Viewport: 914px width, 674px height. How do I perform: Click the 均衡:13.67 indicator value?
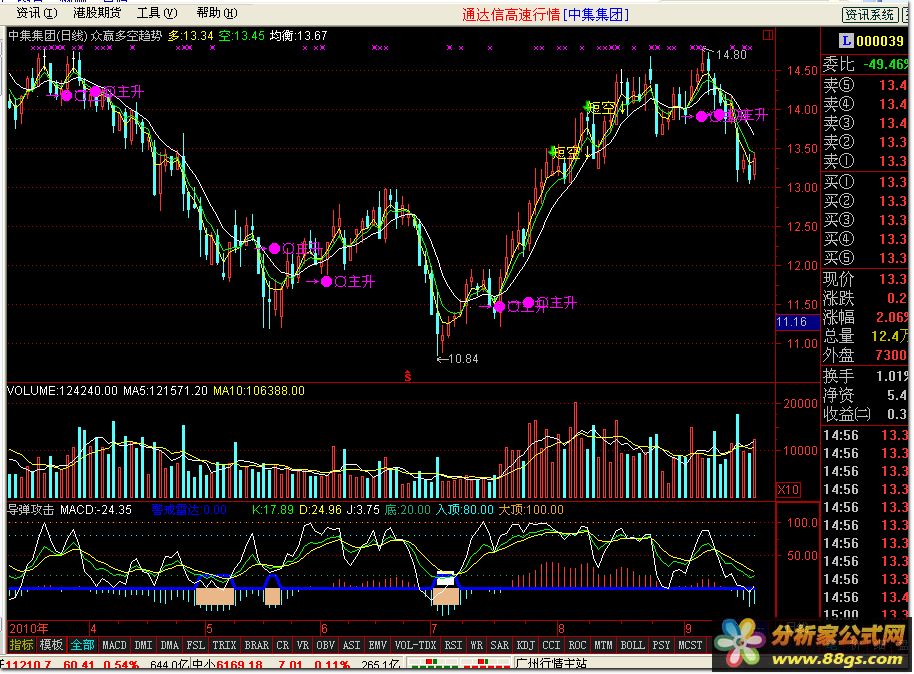tap(299, 36)
